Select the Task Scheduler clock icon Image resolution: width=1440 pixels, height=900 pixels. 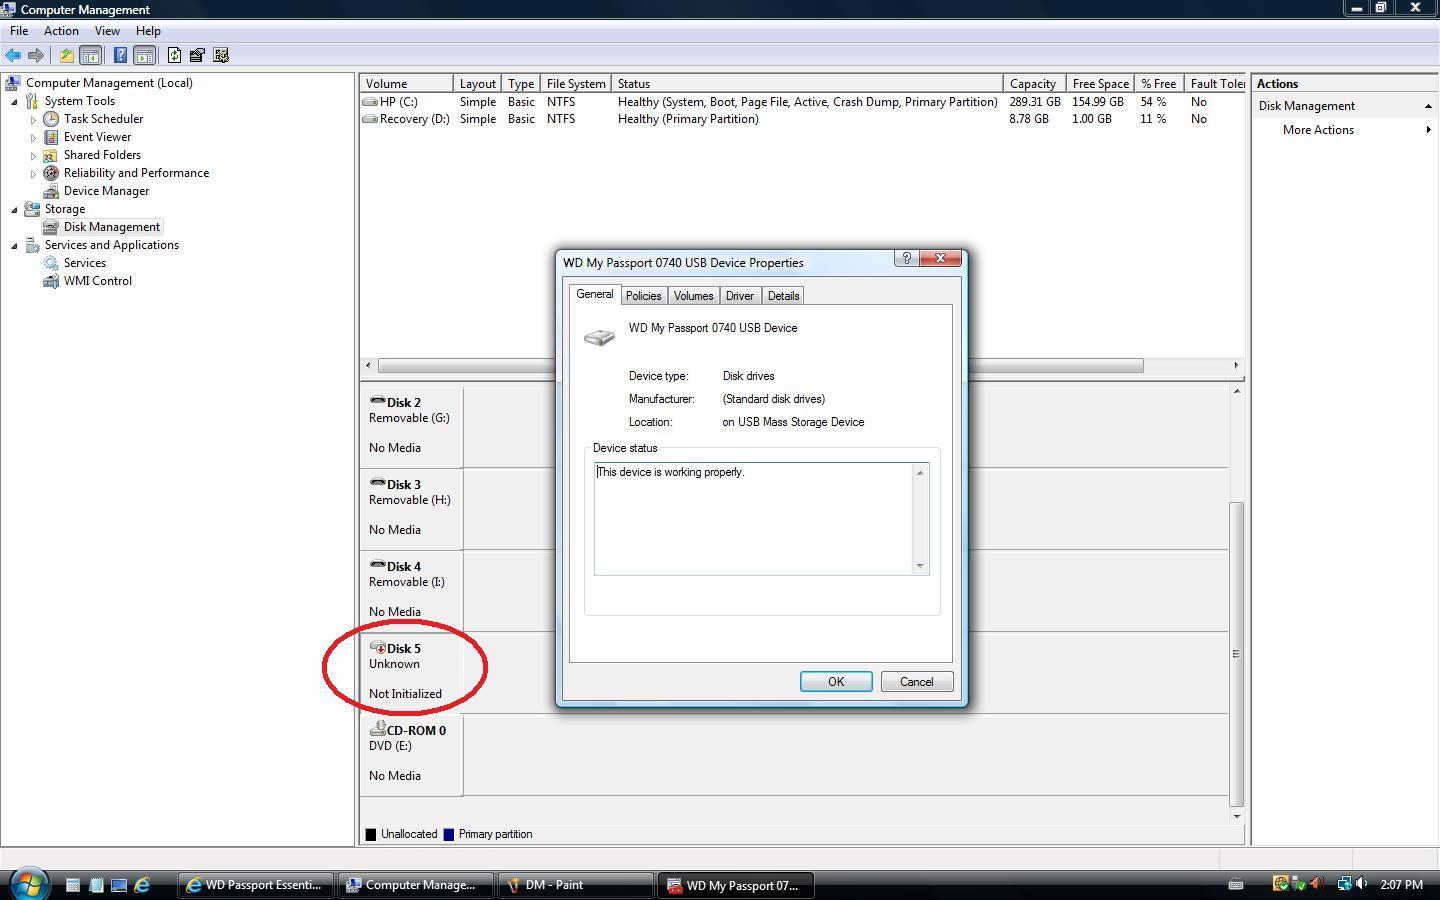pyautogui.click(x=51, y=119)
